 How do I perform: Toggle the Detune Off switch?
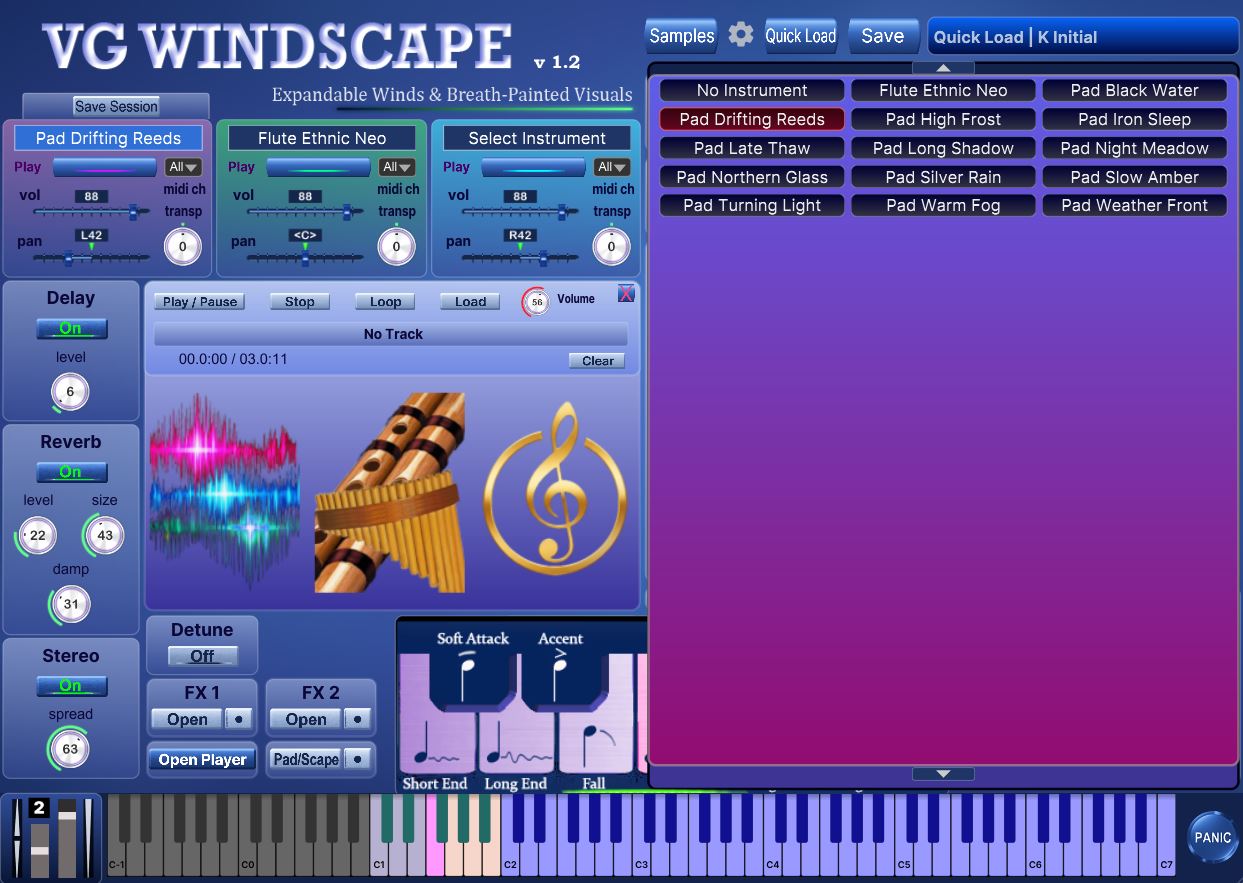pyautogui.click(x=202, y=656)
